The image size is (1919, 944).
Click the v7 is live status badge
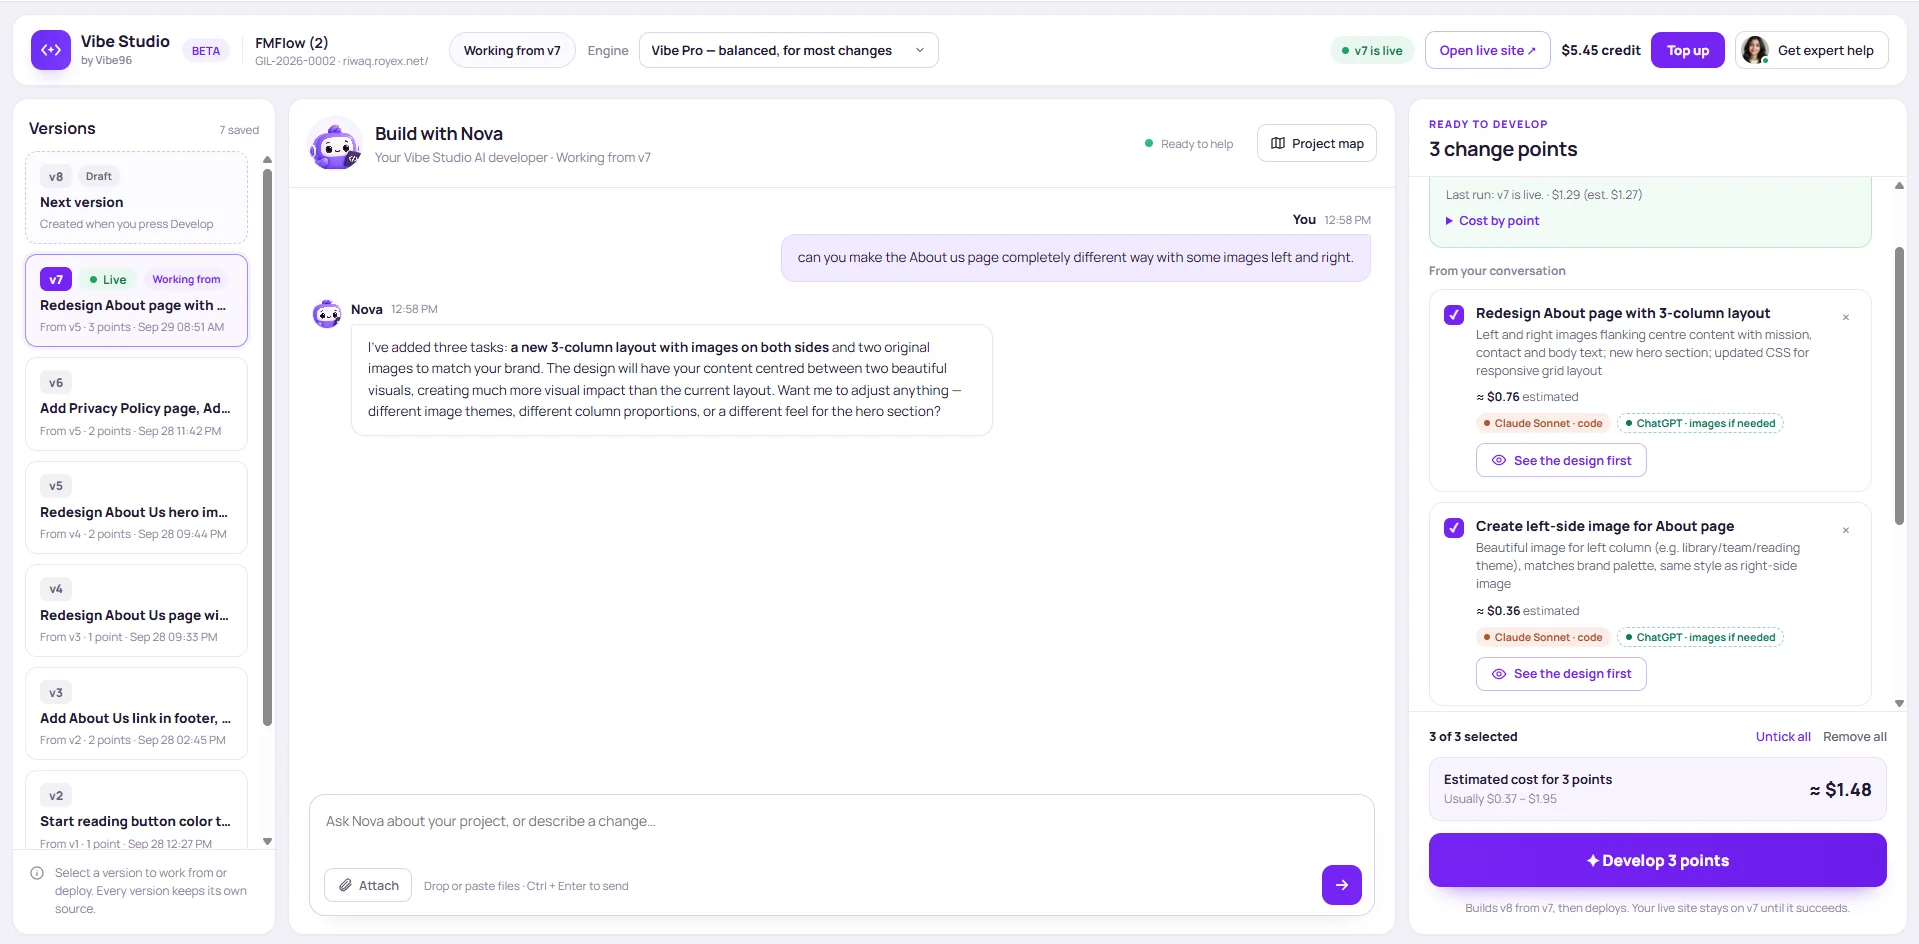[1372, 50]
